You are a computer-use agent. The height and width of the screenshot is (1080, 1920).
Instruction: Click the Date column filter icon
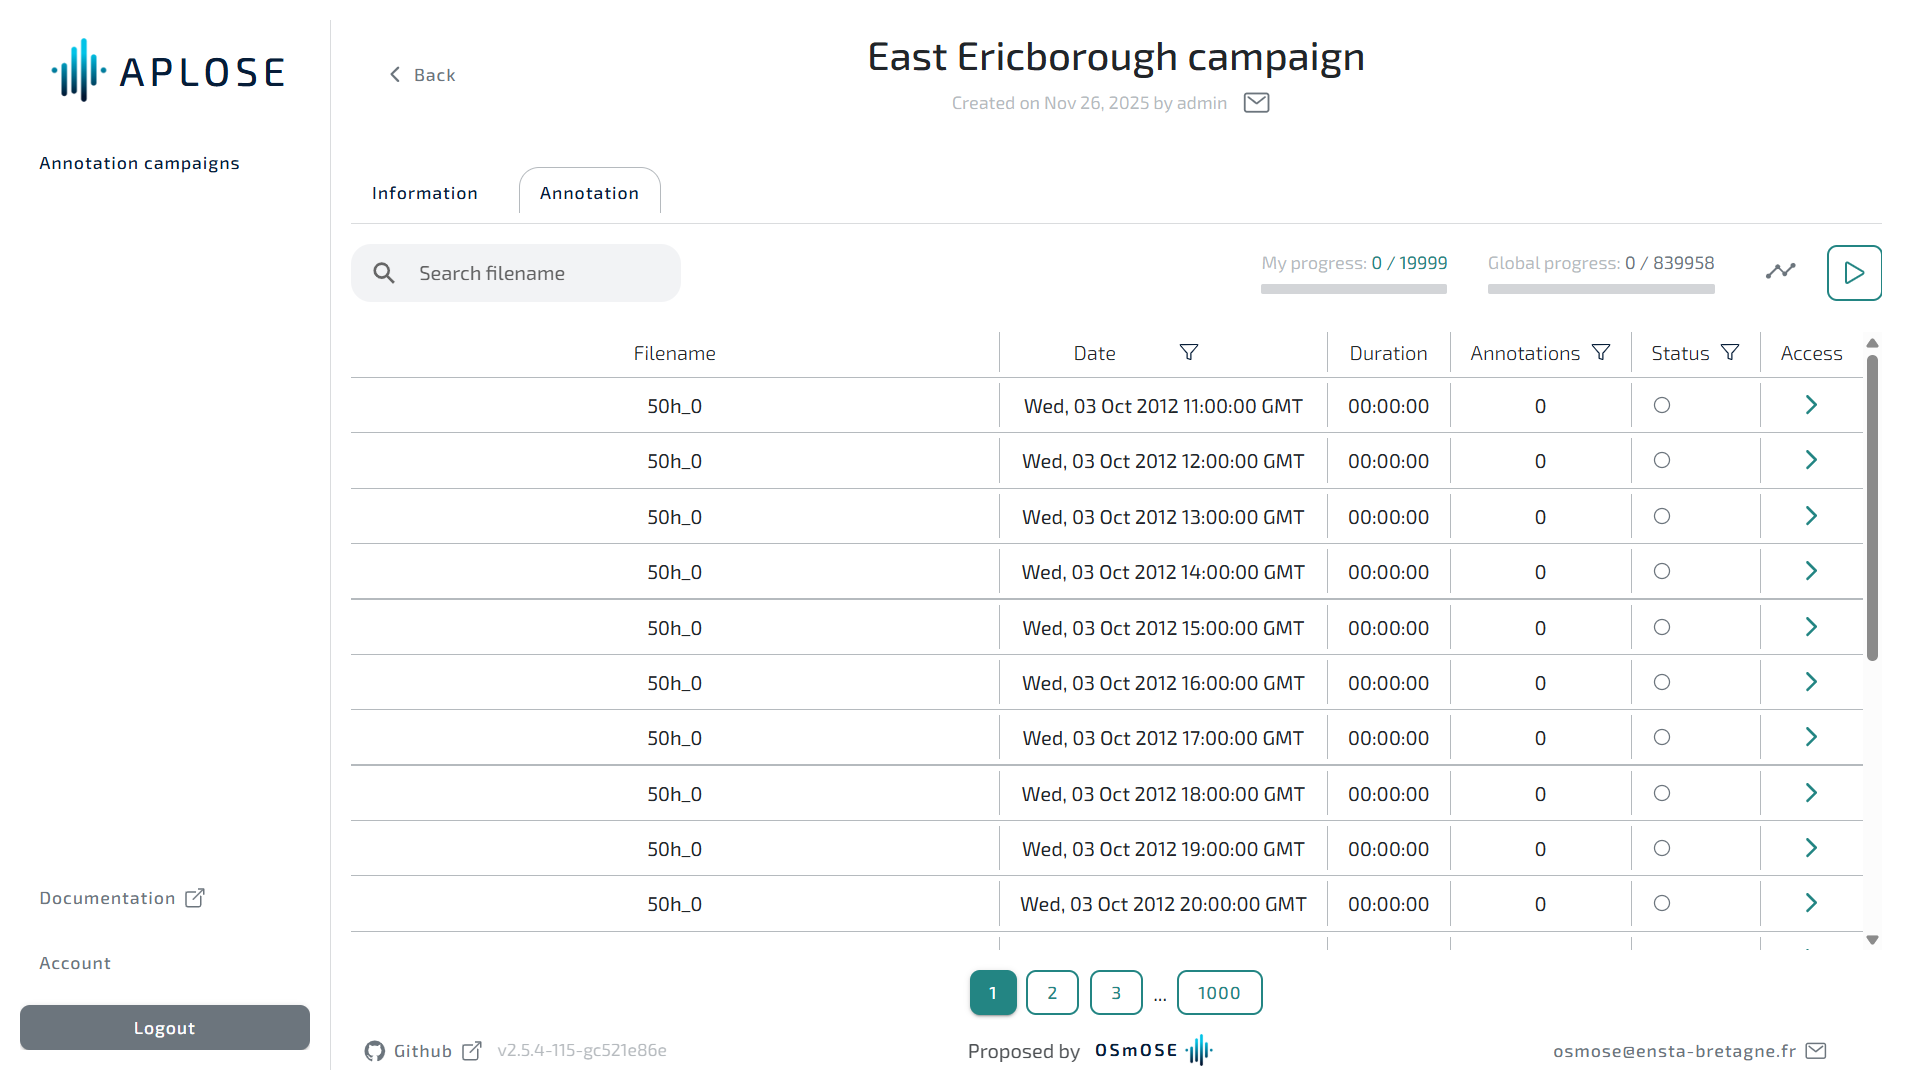click(x=1188, y=352)
